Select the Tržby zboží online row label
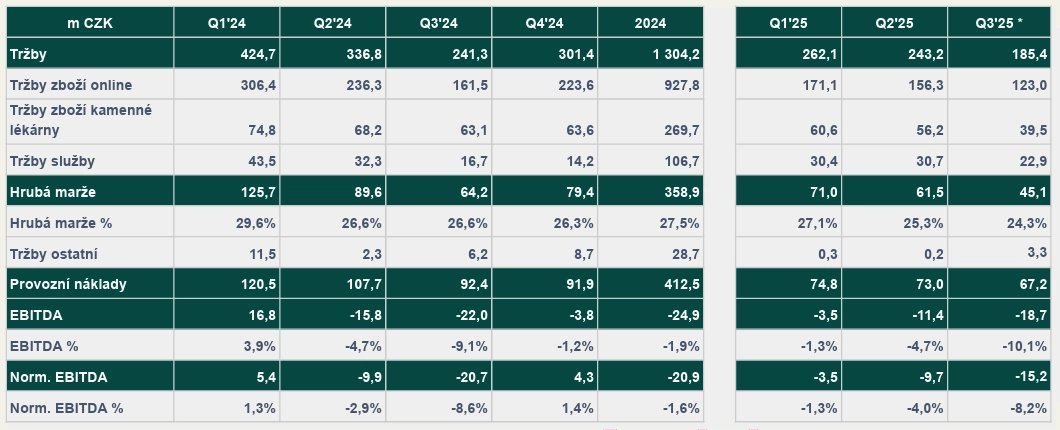Viewport: 1060px width, 430px height. [70, 85]
